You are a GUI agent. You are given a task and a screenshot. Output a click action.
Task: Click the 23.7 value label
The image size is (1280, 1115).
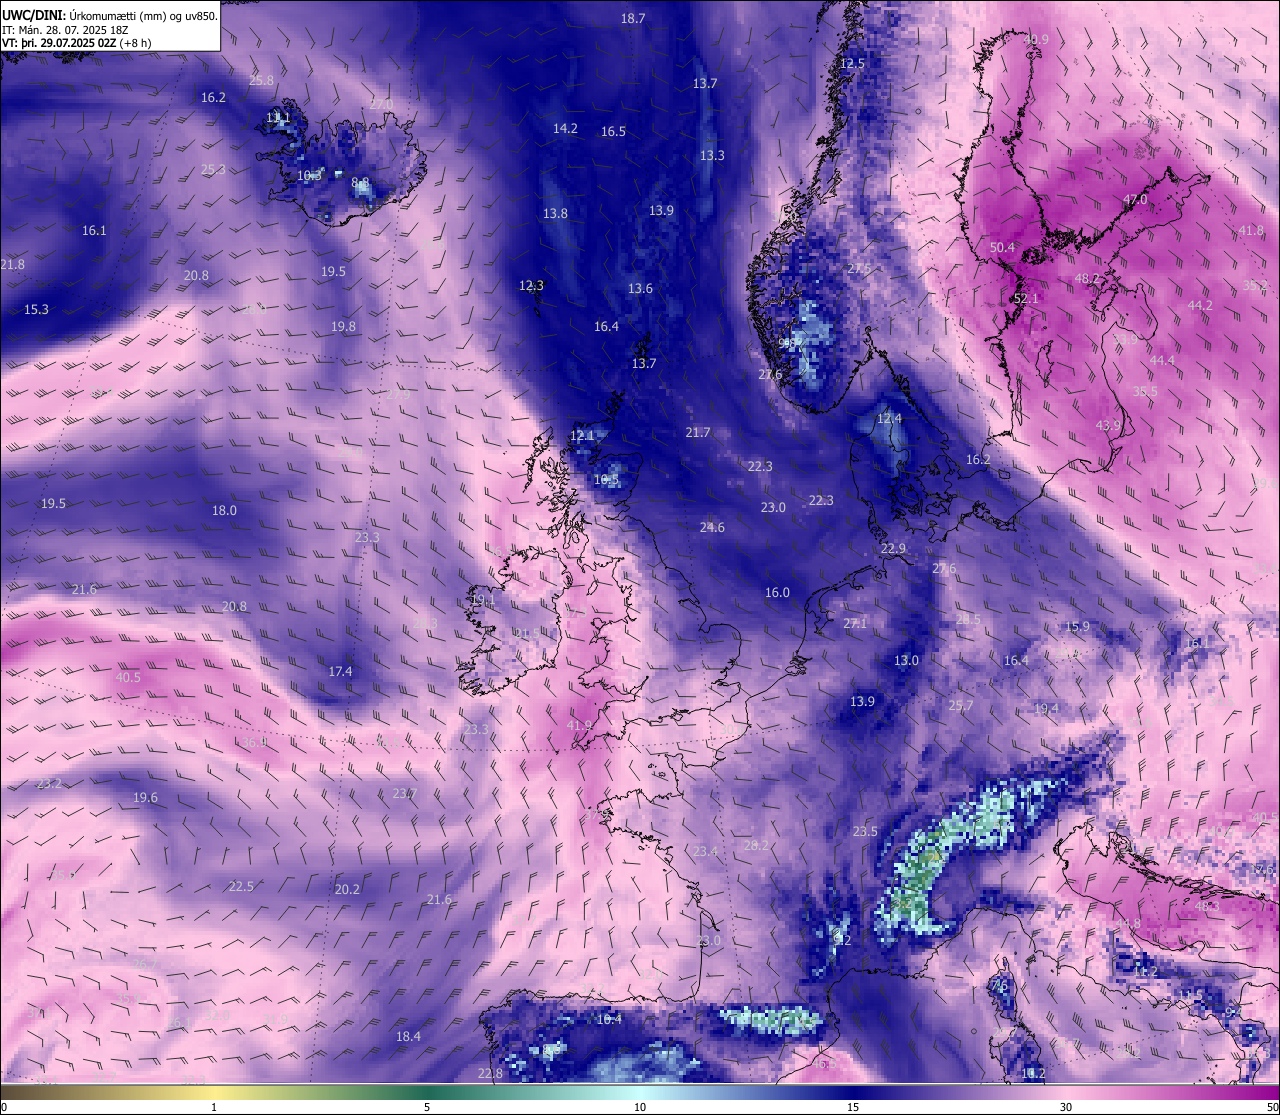click(404, 793)
